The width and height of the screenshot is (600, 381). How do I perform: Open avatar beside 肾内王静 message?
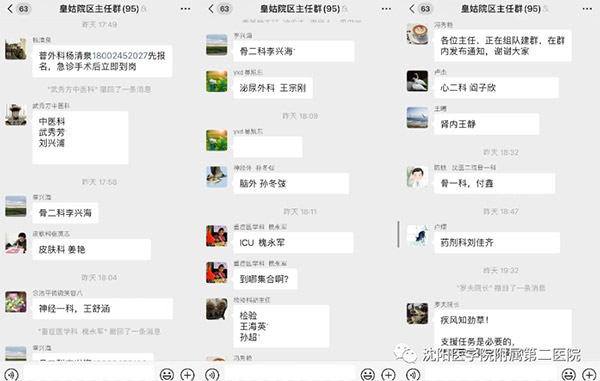pos(417,117)
